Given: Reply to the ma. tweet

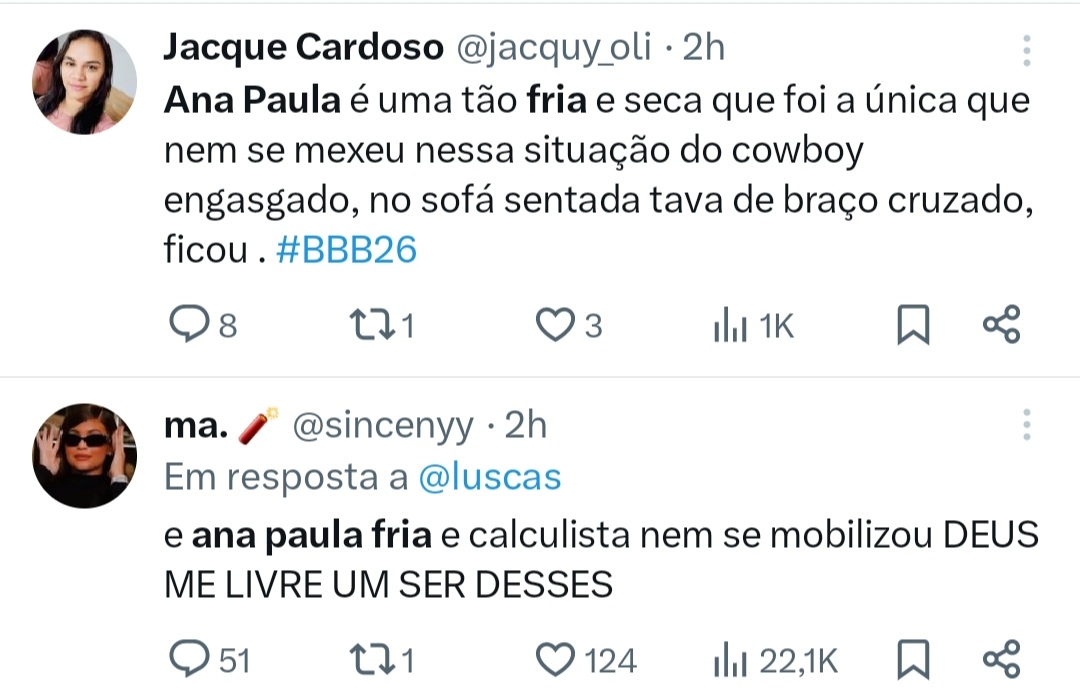Looking at the screenshot, I should [188, 660].
